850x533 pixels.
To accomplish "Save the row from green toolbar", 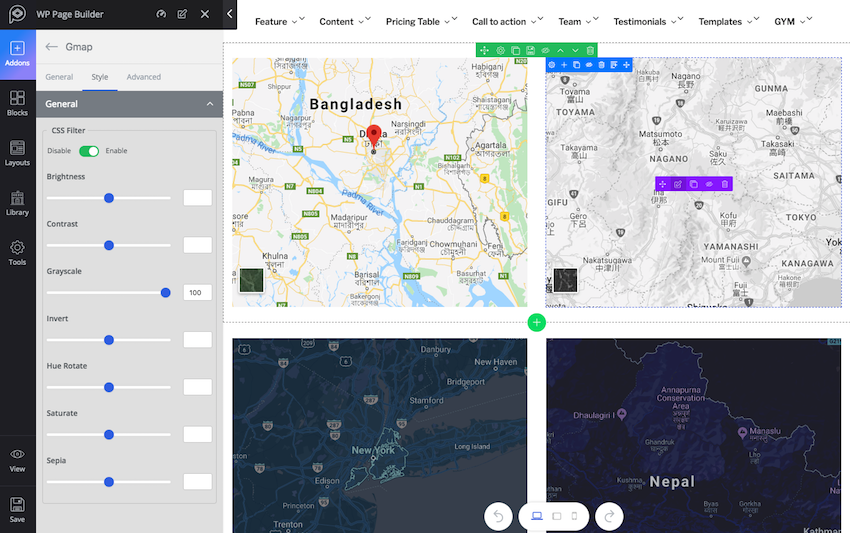I will point(531,50).
